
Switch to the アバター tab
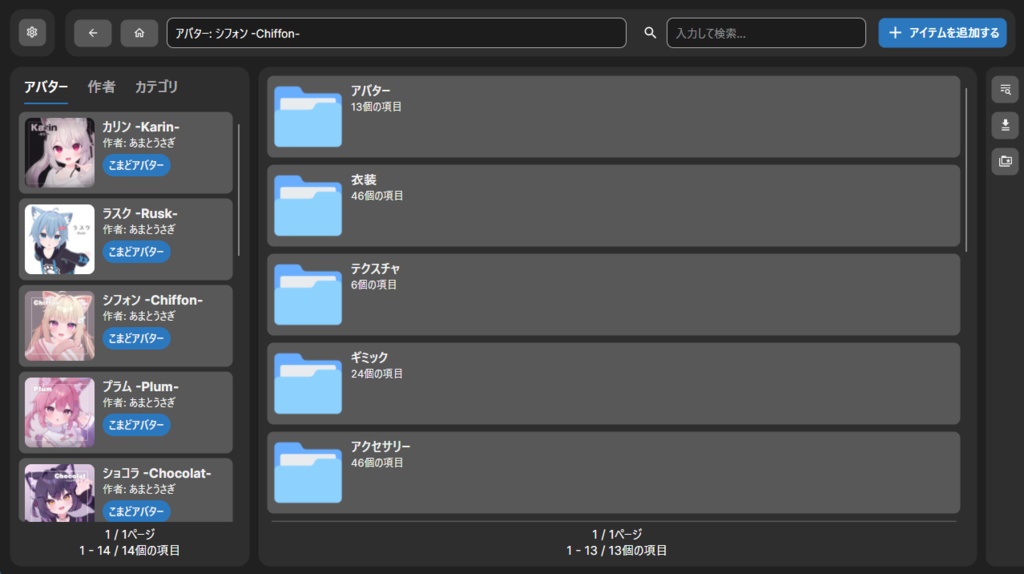[x=46, y=87]
